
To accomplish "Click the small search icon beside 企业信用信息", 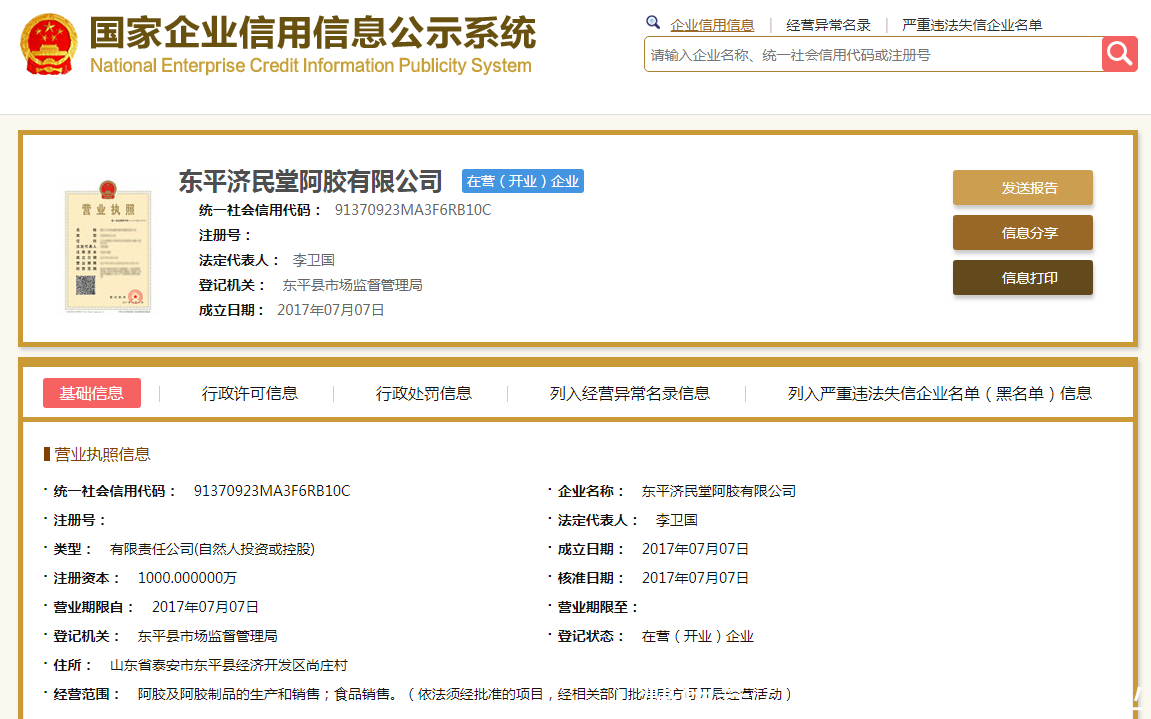I will 653,22.
